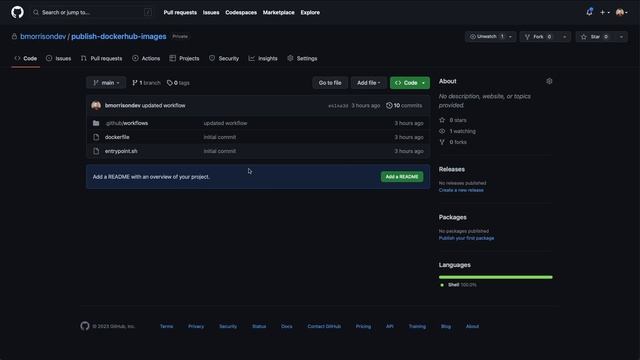Click the Unwatch button
Viewport: 640px width, 360px height.
pyautogui.click(x=487, y=37)
